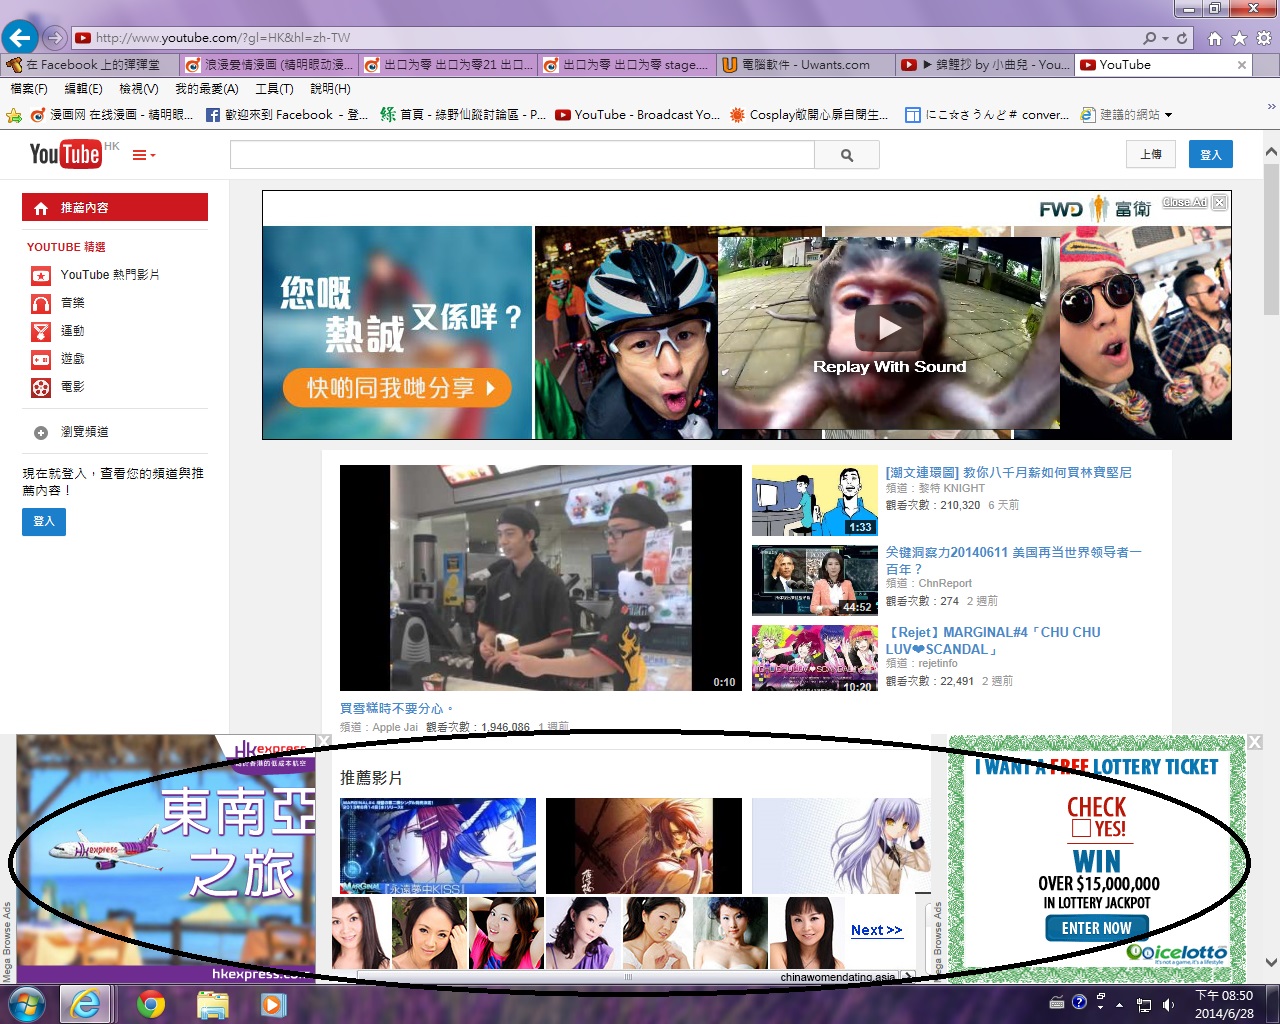Viewport: 1280px width, 1024px height.
Task: Open the media player taskbar icon
Action: (x=273, y=1003)
